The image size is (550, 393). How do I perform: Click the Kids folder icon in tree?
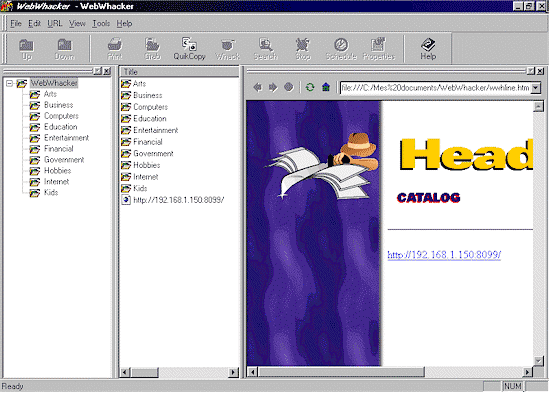35,193
